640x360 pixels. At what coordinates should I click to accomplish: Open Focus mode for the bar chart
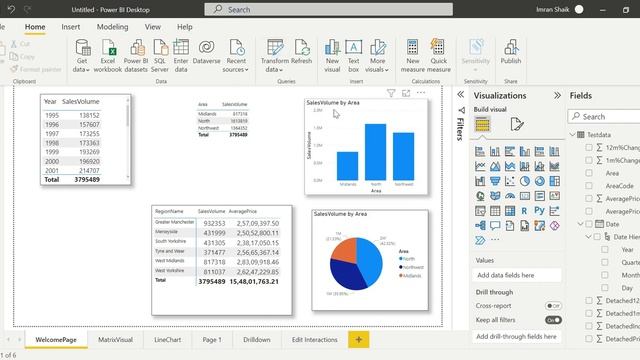click(406, 93)
